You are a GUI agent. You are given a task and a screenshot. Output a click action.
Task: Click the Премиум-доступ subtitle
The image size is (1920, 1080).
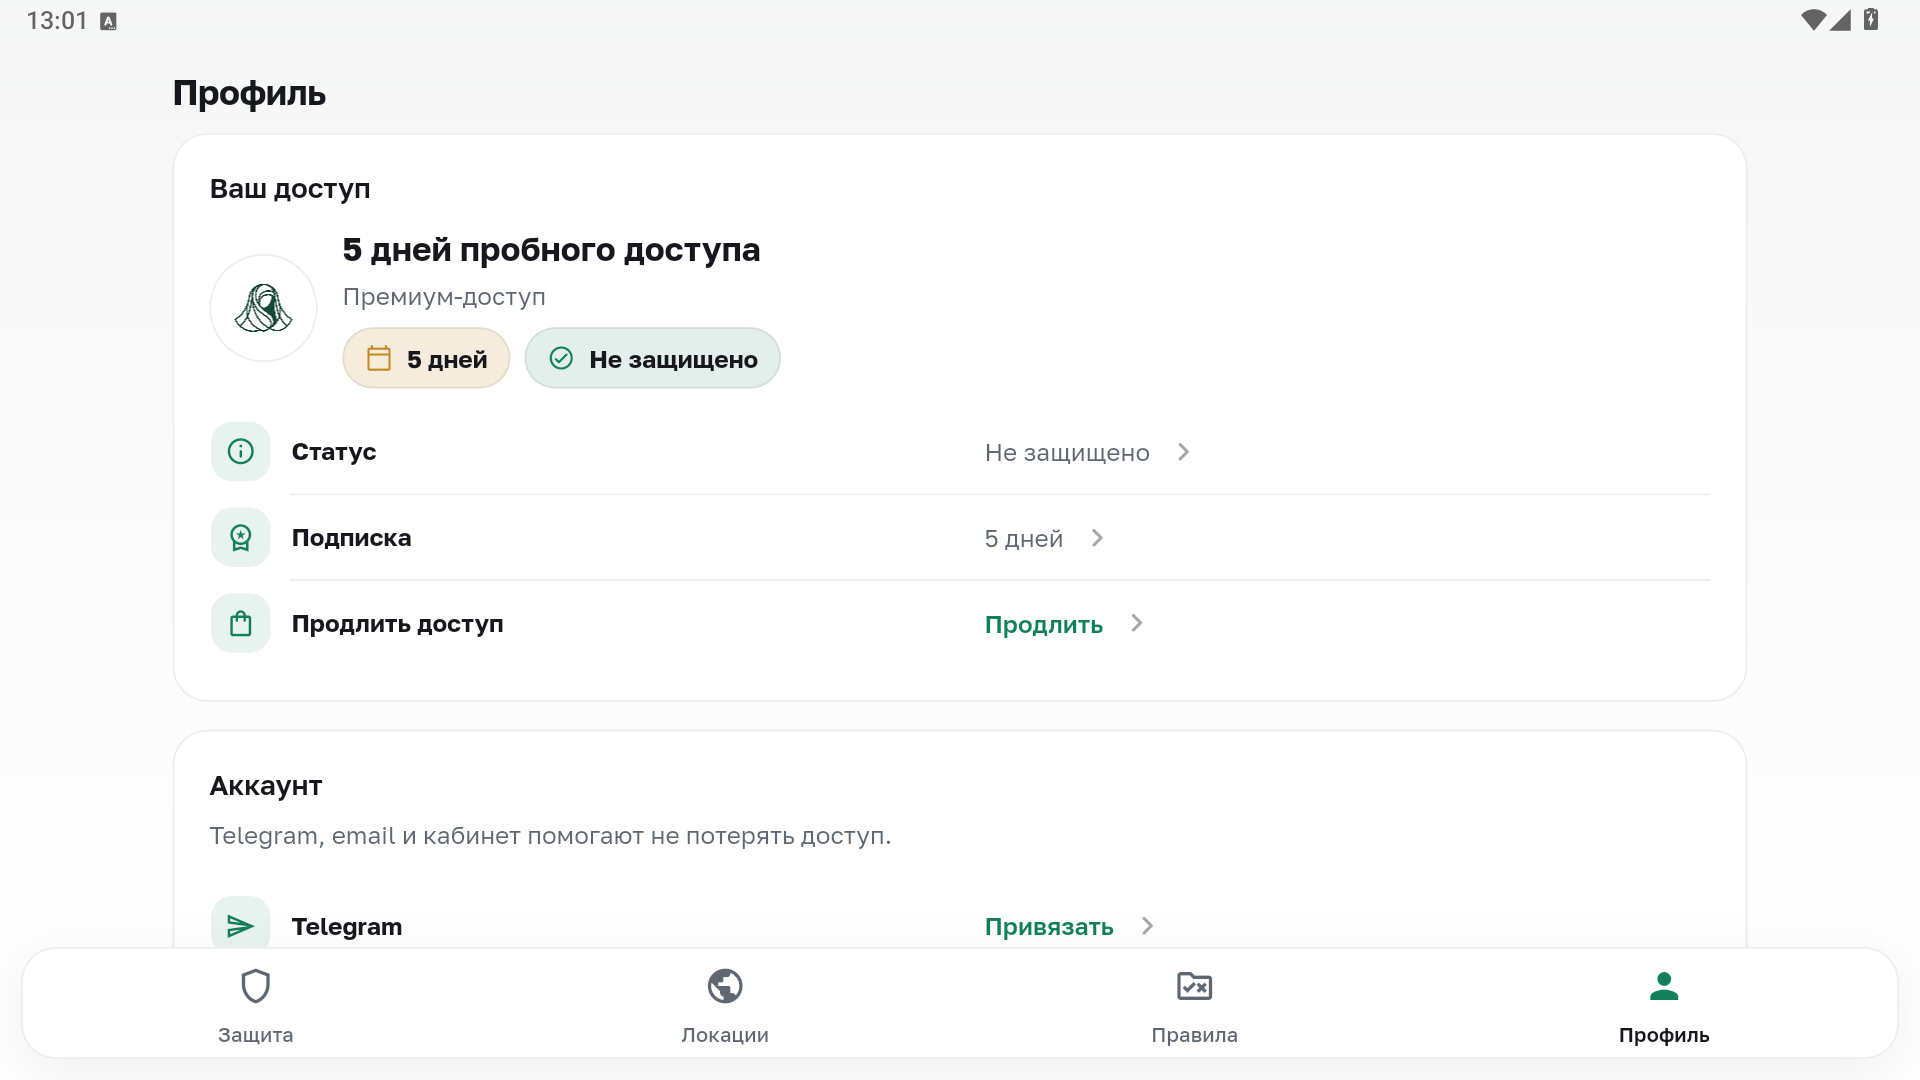[444, 297]
